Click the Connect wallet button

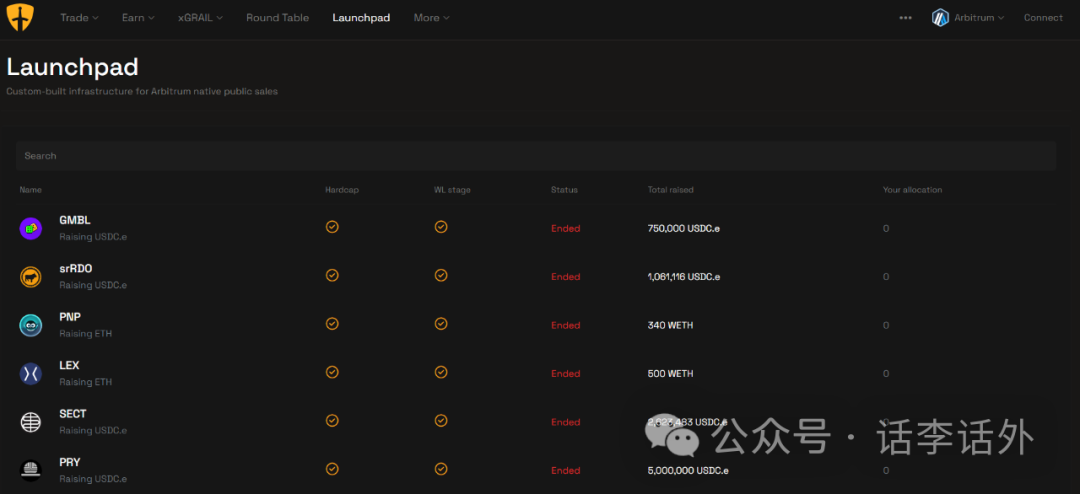click(x=1043, y=18)
